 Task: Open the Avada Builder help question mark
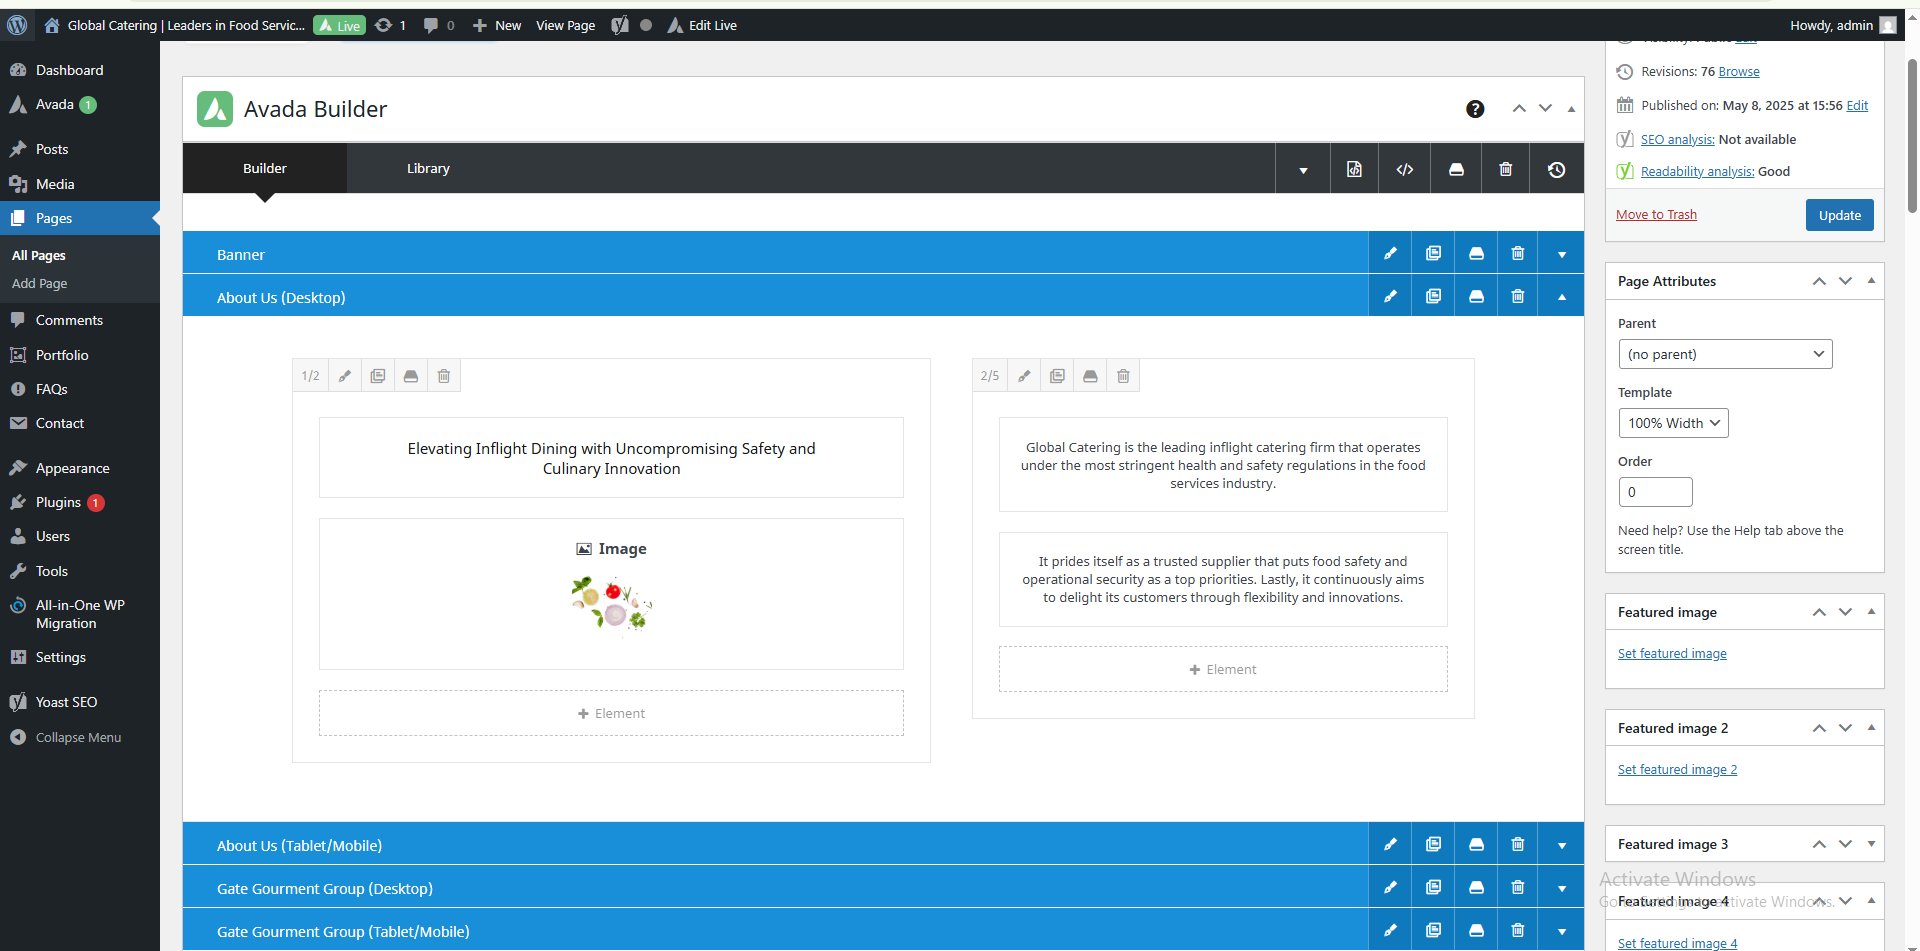1475,109
